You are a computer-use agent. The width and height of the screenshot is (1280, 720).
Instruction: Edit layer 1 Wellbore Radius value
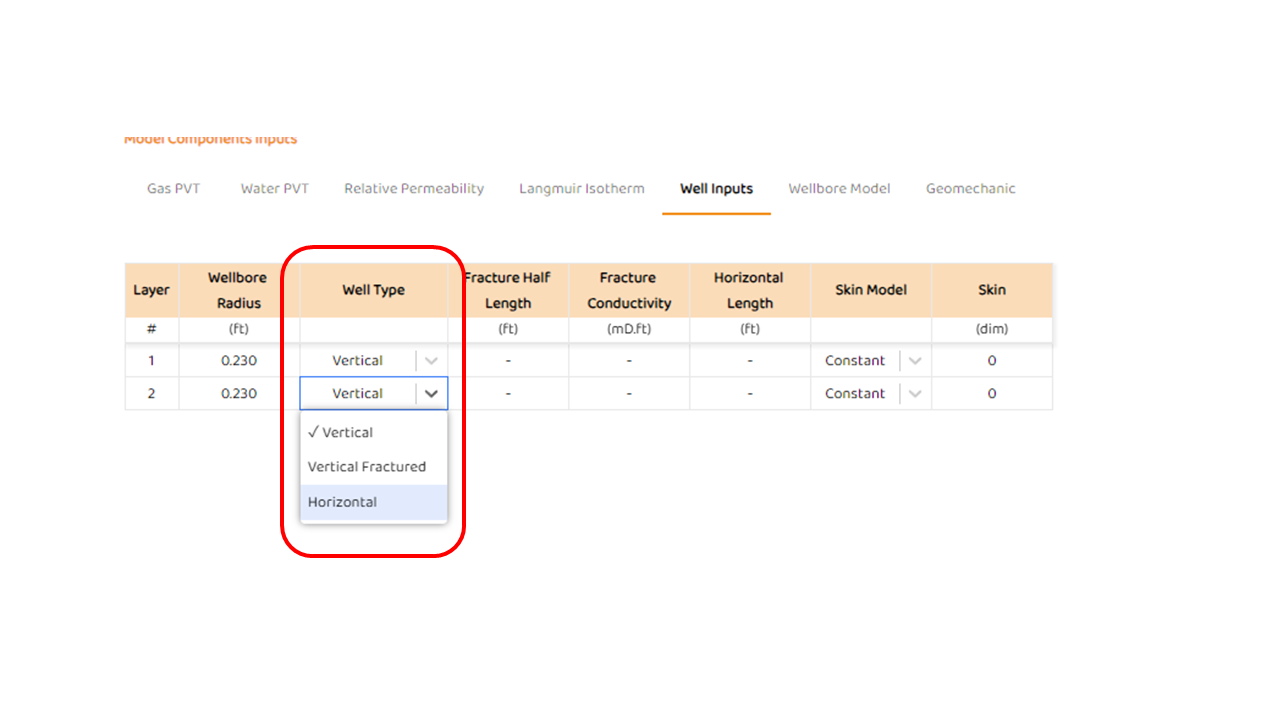(238, 361)
